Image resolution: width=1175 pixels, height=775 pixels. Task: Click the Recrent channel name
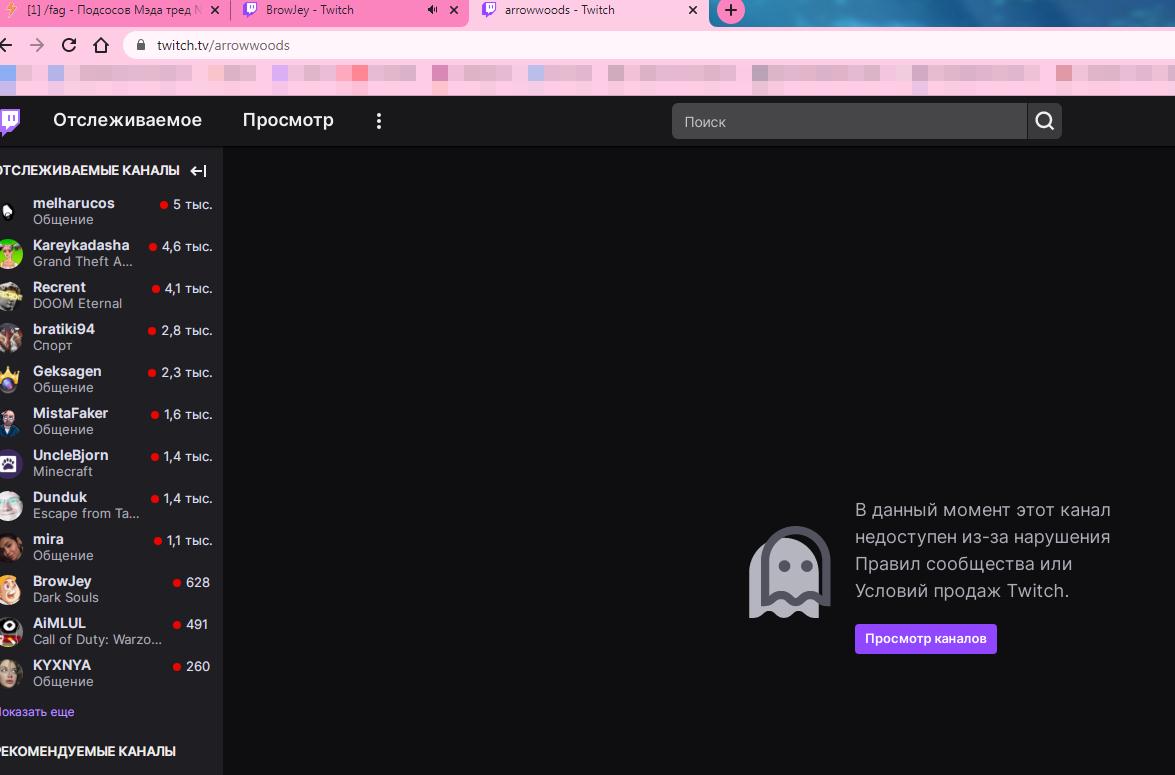[59, 287]
